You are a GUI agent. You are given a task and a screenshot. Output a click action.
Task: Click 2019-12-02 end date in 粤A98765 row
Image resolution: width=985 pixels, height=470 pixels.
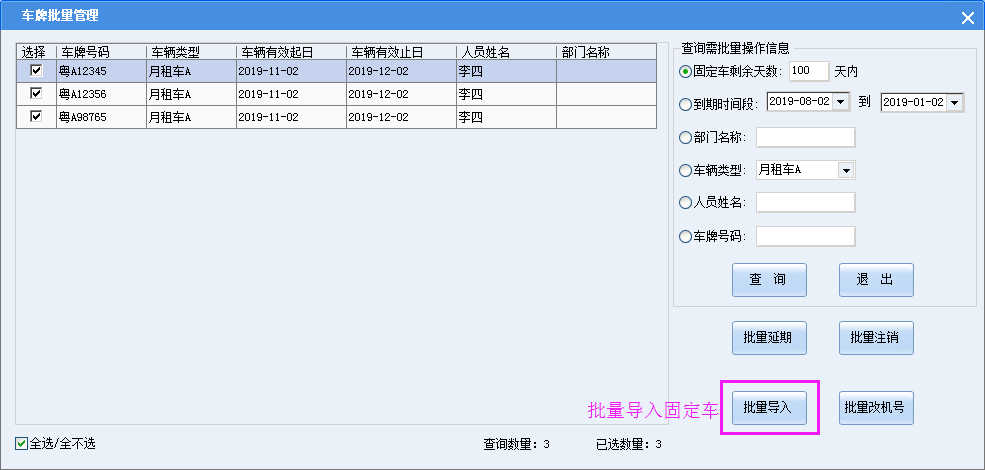pyautogui.click(x=401, y=117)
